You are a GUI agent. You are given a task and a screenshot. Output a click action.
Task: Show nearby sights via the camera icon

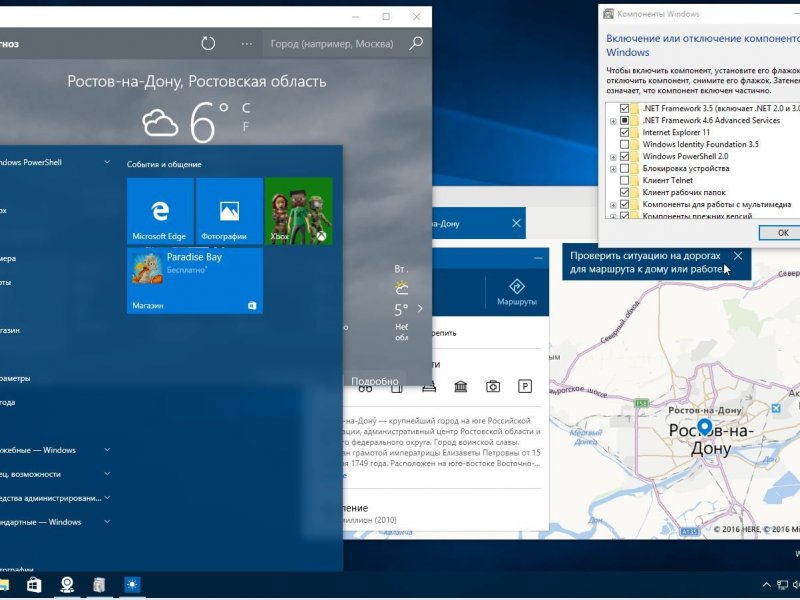[493, 387]
